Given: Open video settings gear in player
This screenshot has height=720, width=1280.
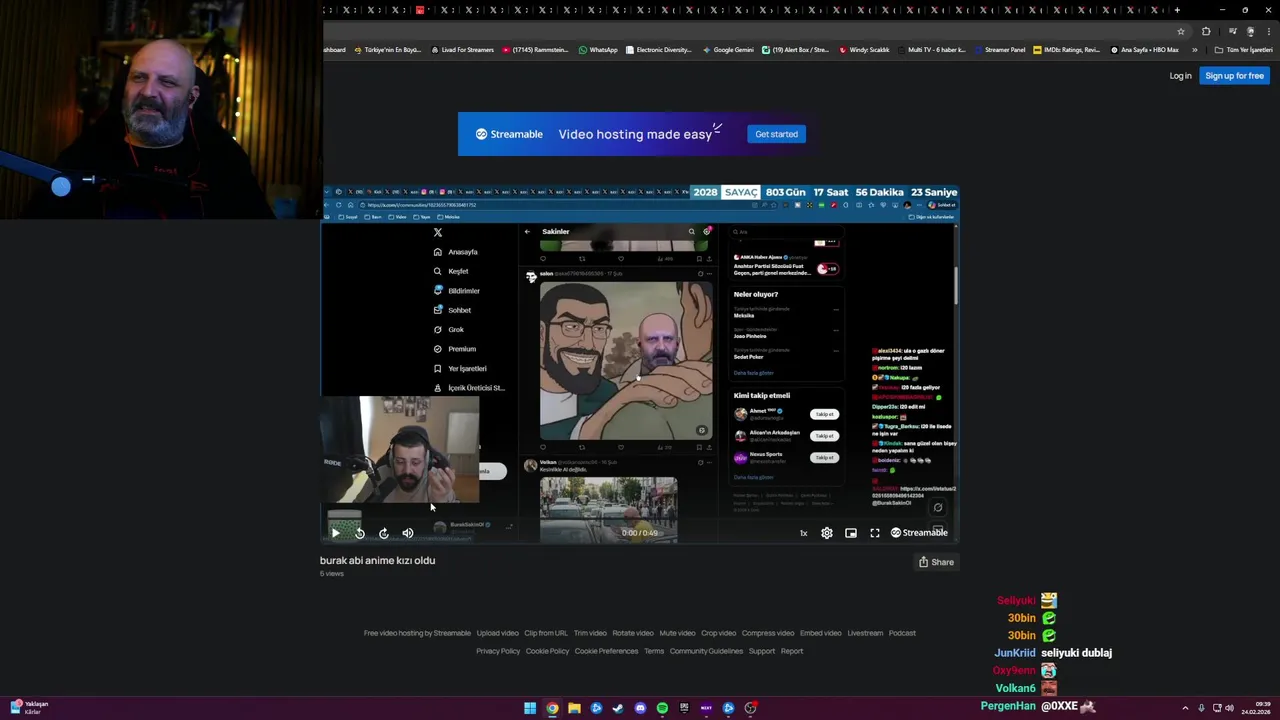Looking at the screenshot, I should pos(827,533).
